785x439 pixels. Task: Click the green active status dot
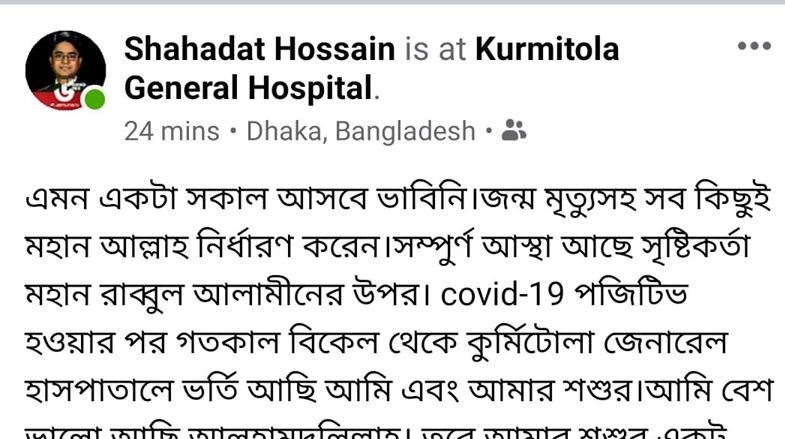click(94, 99)
